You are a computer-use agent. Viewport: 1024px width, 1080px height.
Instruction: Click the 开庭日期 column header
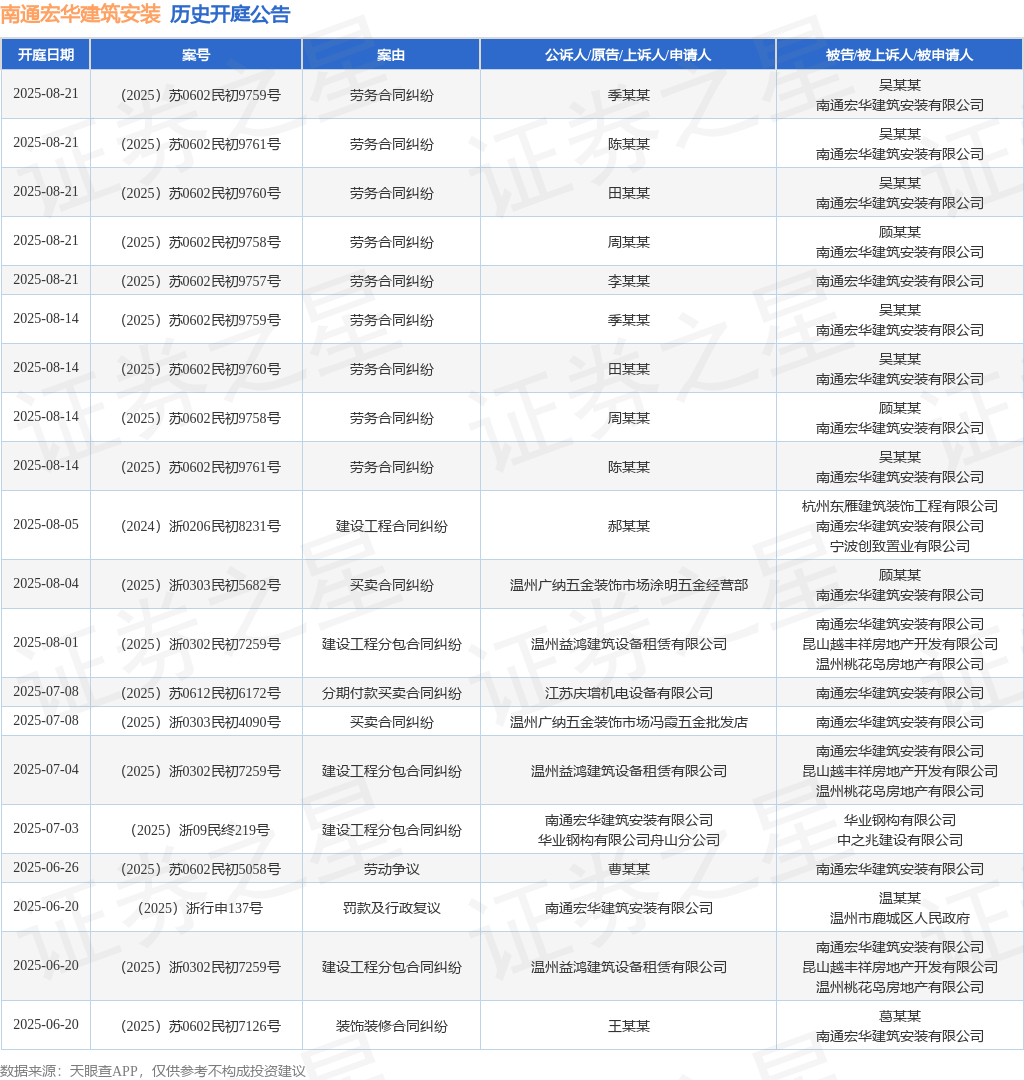coord(45,55)
